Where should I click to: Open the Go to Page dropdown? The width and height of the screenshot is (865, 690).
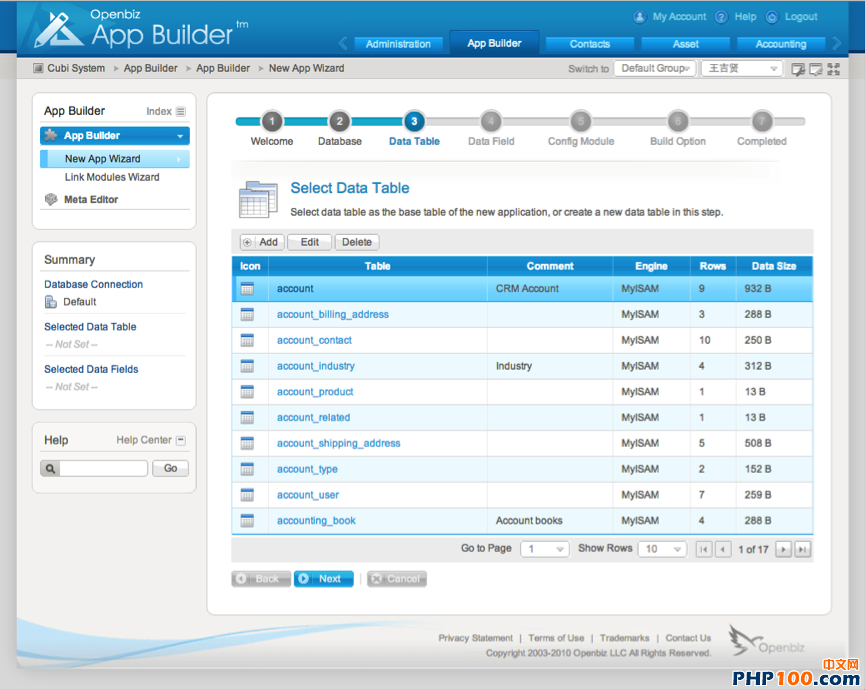pyautogui.click(x=546, y=549)
